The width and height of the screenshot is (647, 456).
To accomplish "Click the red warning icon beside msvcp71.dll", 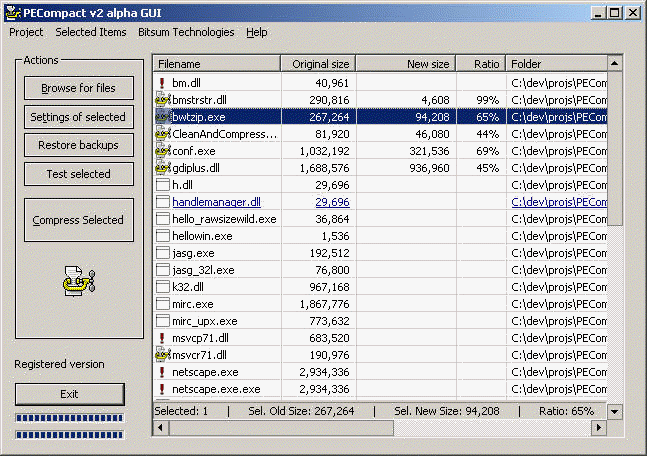I will [x=162, y=338].
